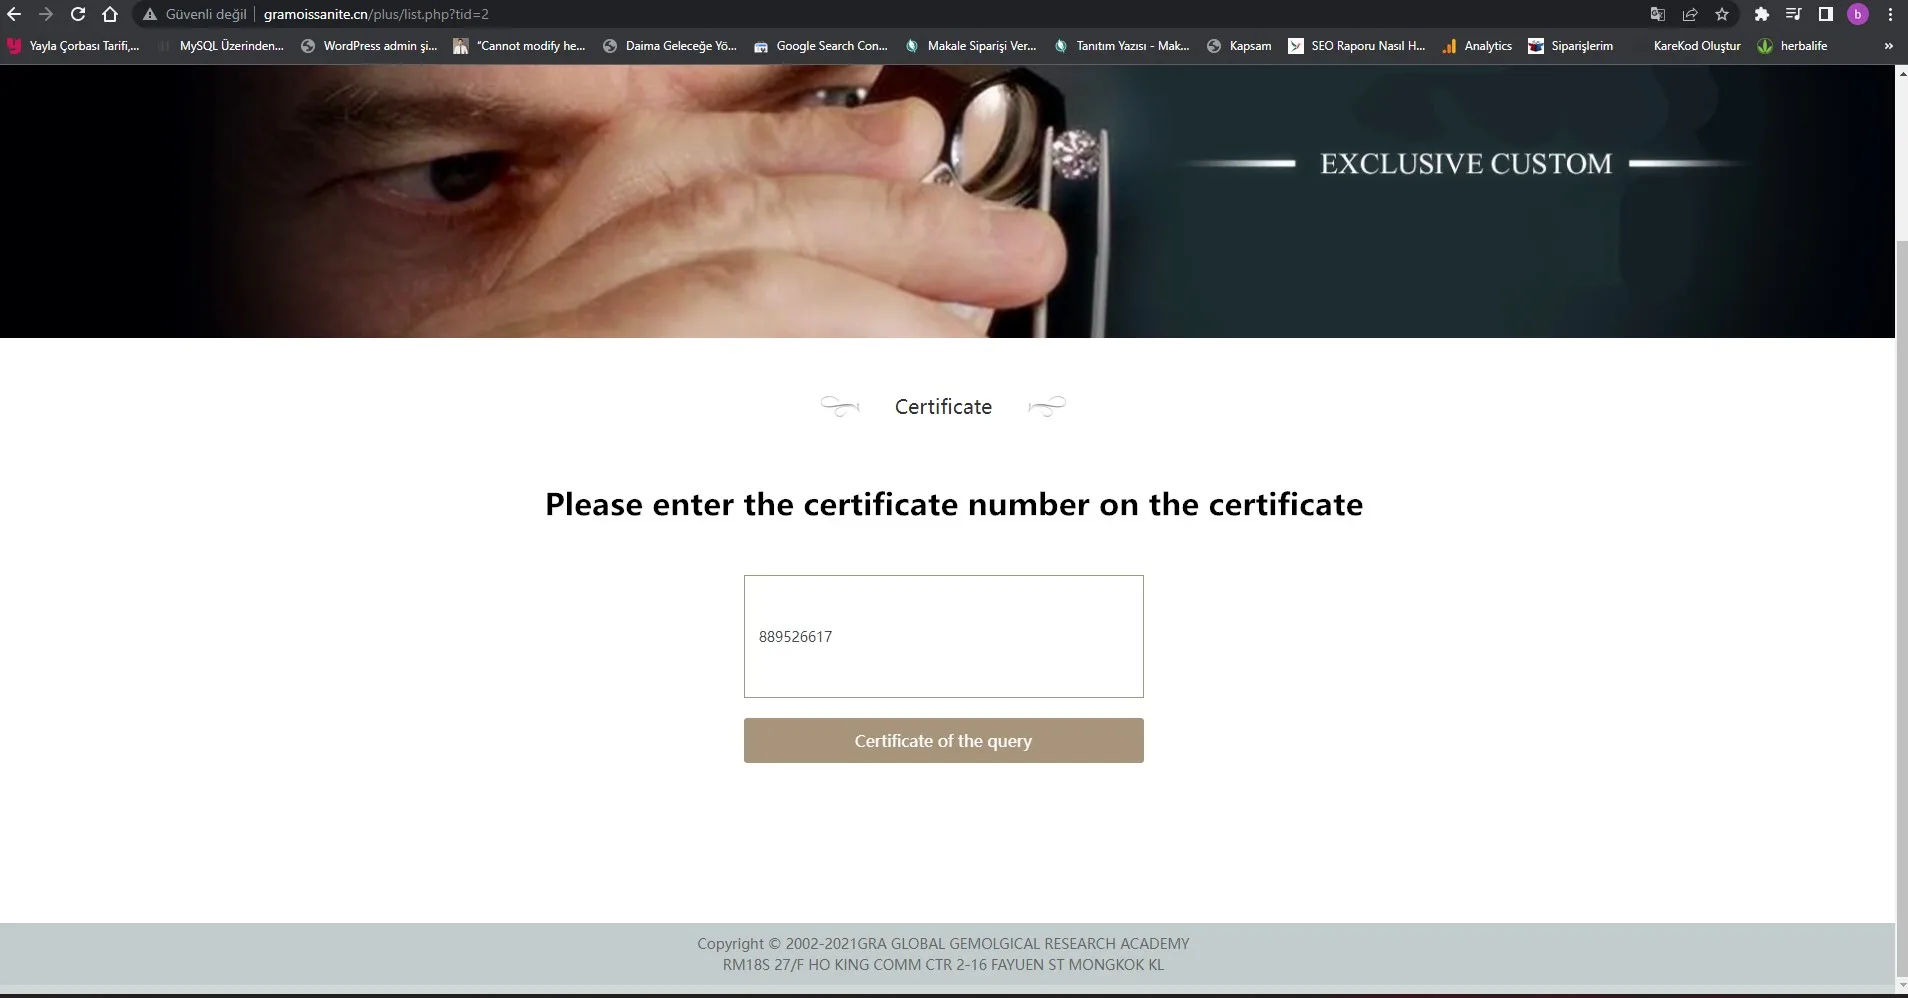Bookmark this page with star icon
The height and width of the screenshot is (998, 1908).
click(x=1722, y=14)
